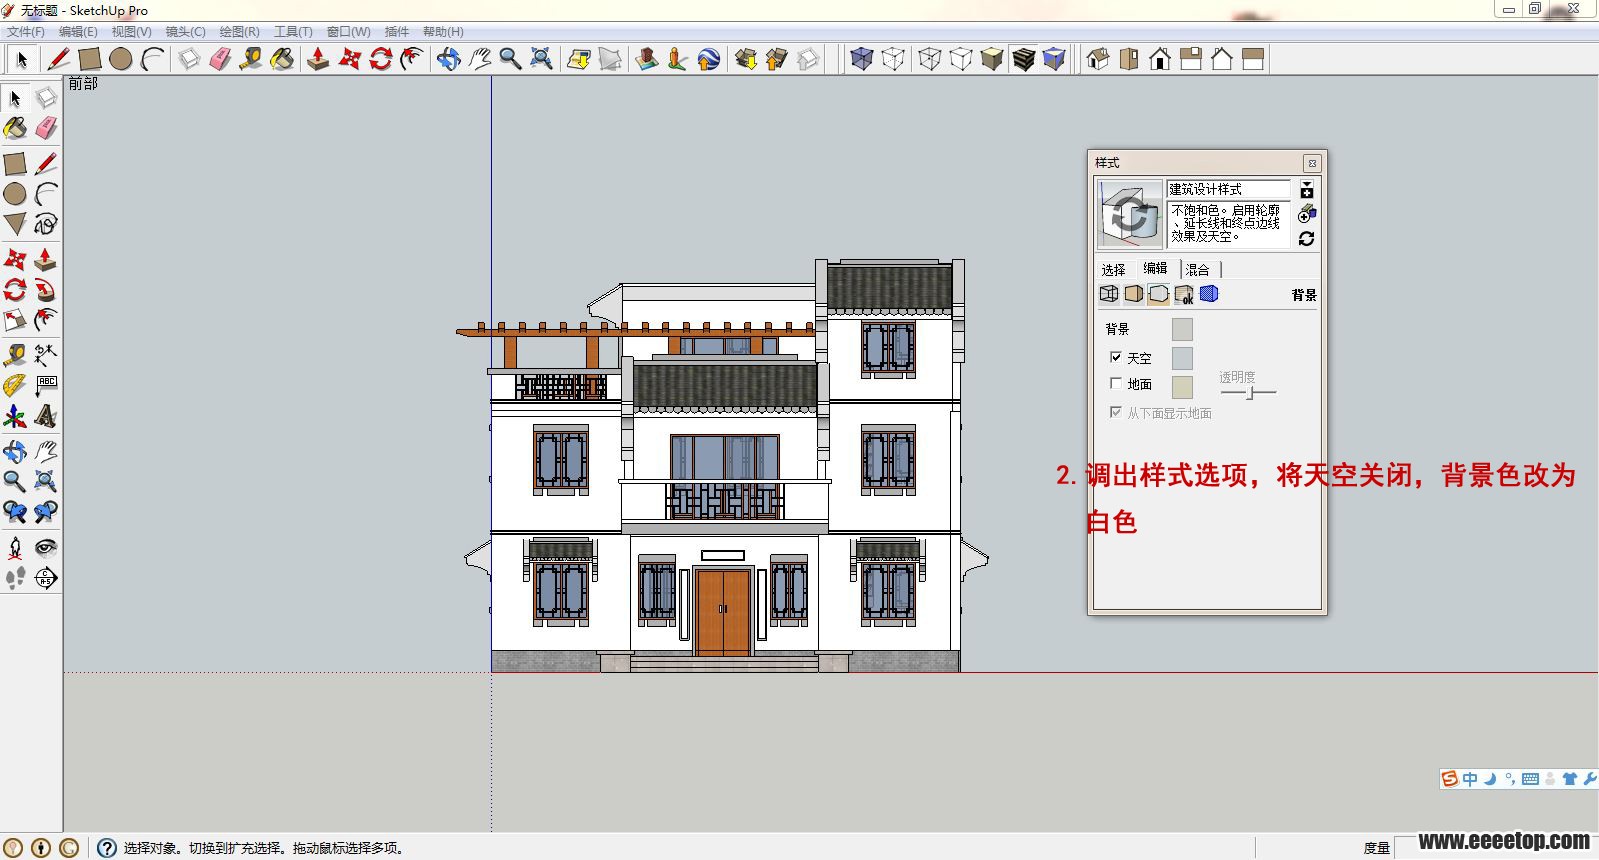Viewport: 1599px width, 860px height.
Task: Click Update style with changes icon
Action: [1307, 239]
